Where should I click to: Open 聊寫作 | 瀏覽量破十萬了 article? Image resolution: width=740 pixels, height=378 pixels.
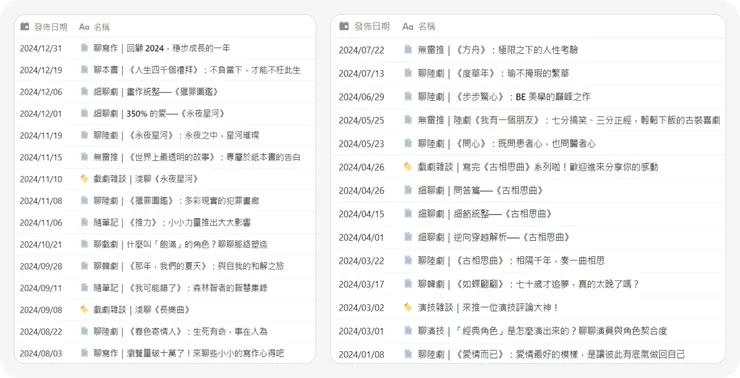(189, 353)
